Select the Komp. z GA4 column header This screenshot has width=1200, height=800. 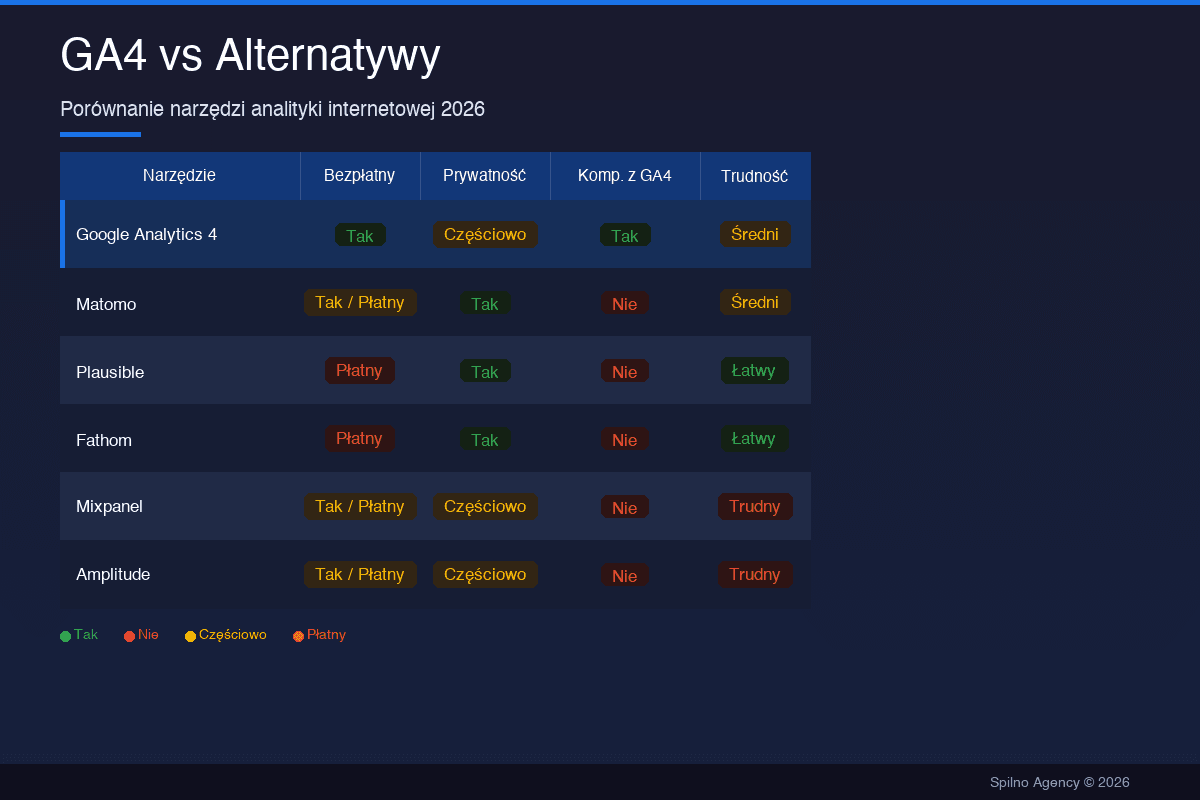[x=625, y=176]
